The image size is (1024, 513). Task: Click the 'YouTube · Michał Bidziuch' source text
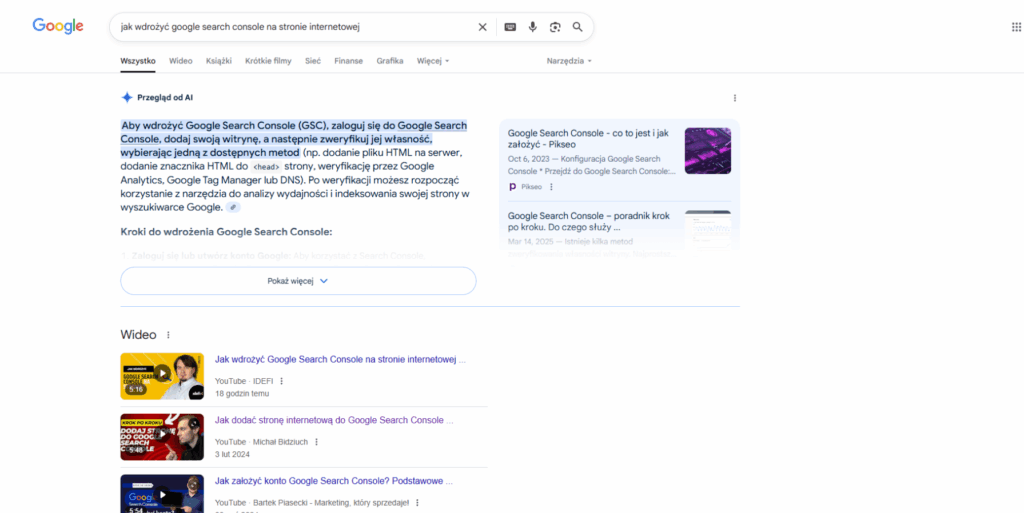click(261, 442)
